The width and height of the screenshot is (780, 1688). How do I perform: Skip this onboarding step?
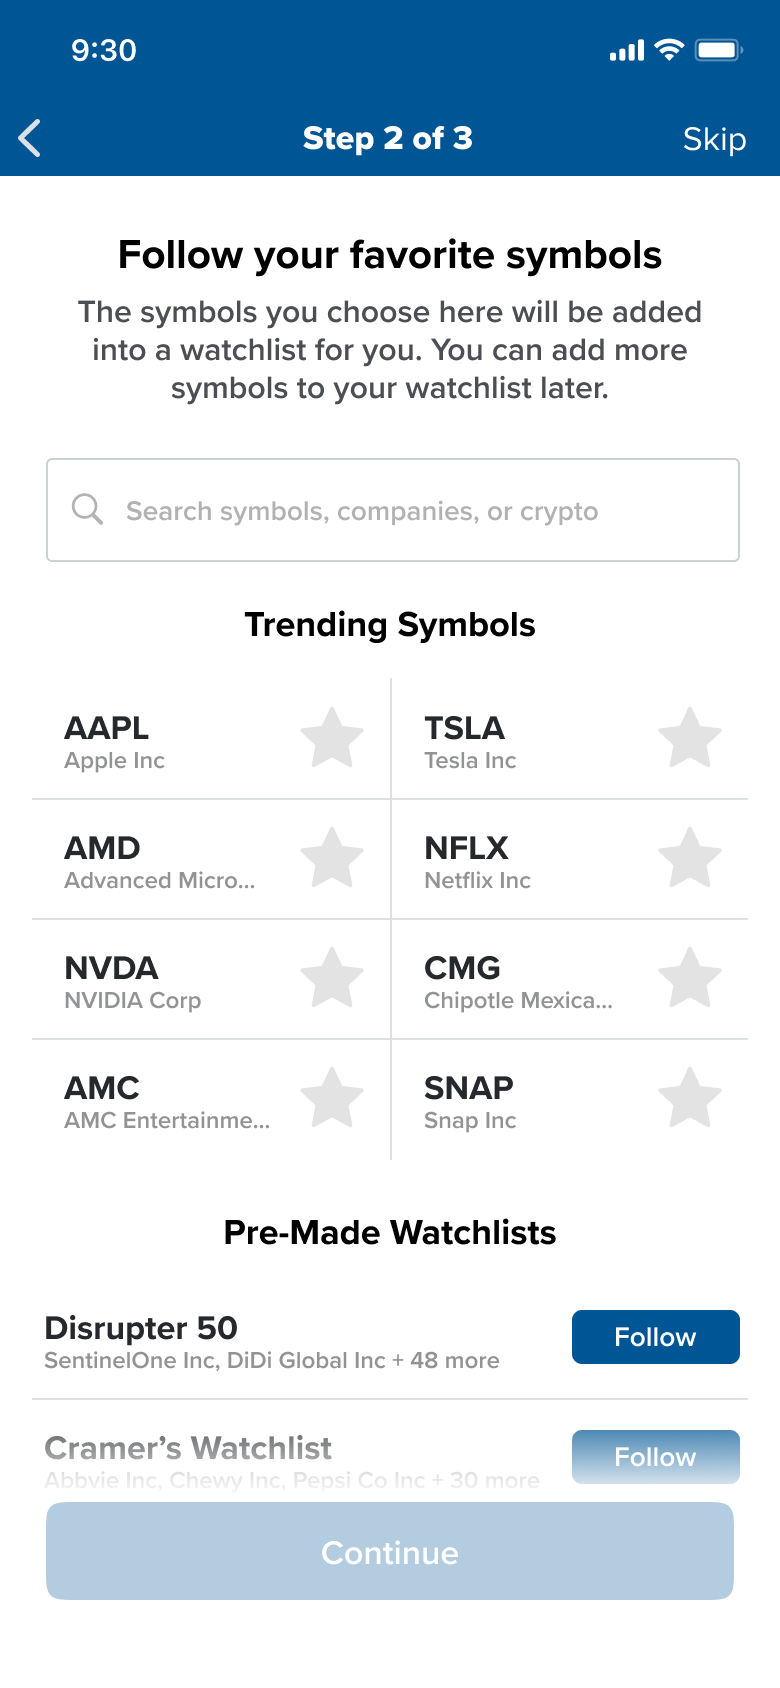[714, 139]
